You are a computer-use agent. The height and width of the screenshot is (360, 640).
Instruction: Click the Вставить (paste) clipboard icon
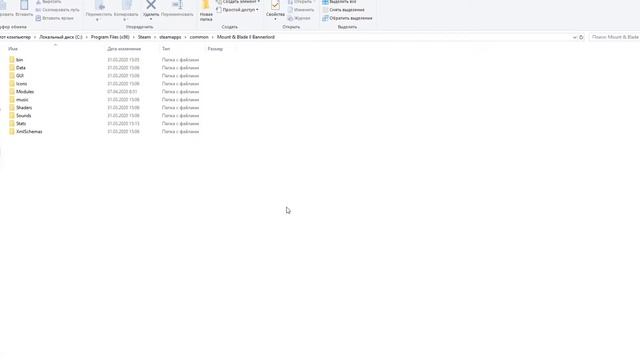[24, 5]
